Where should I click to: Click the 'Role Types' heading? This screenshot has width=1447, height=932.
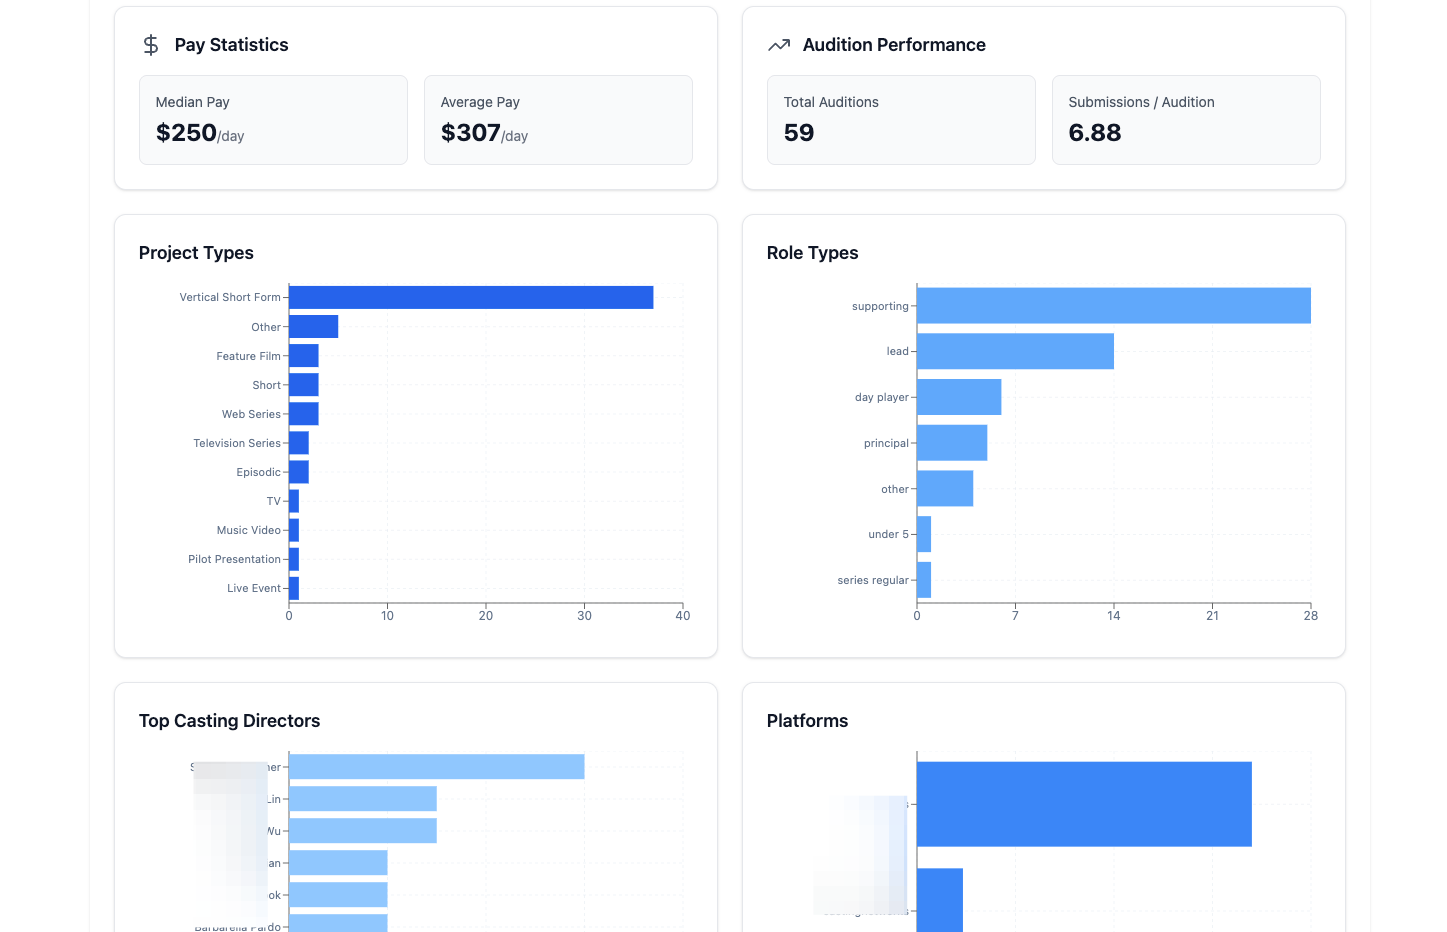tap(813, 253)
